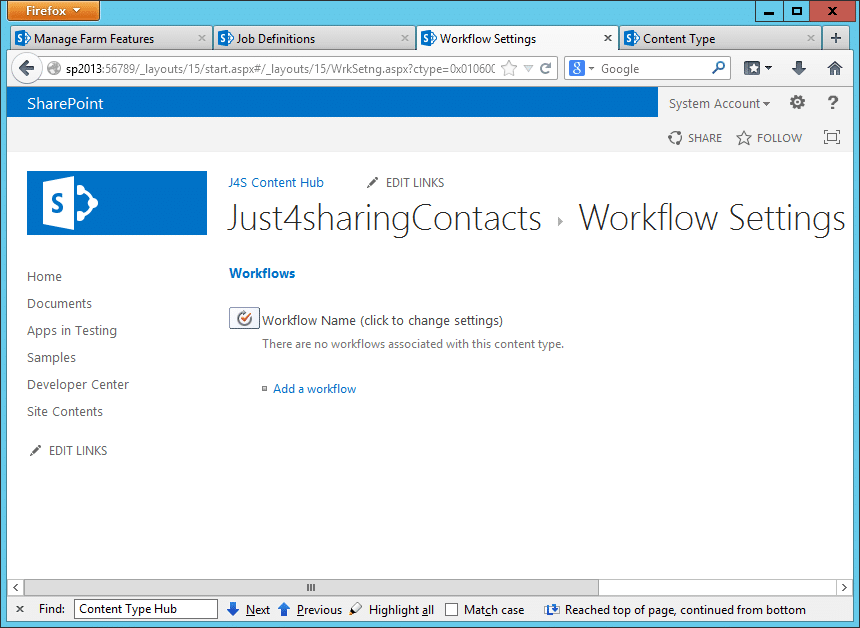Click the URL address field
The image size is (860, 628).
click(x=280, y=69)
